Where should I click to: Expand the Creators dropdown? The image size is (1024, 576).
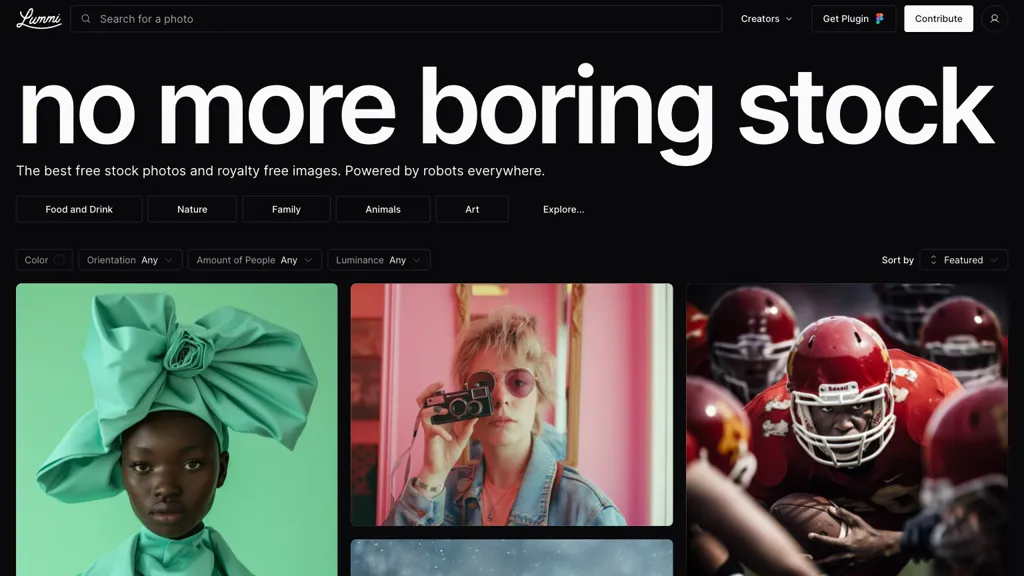(766, 19)
